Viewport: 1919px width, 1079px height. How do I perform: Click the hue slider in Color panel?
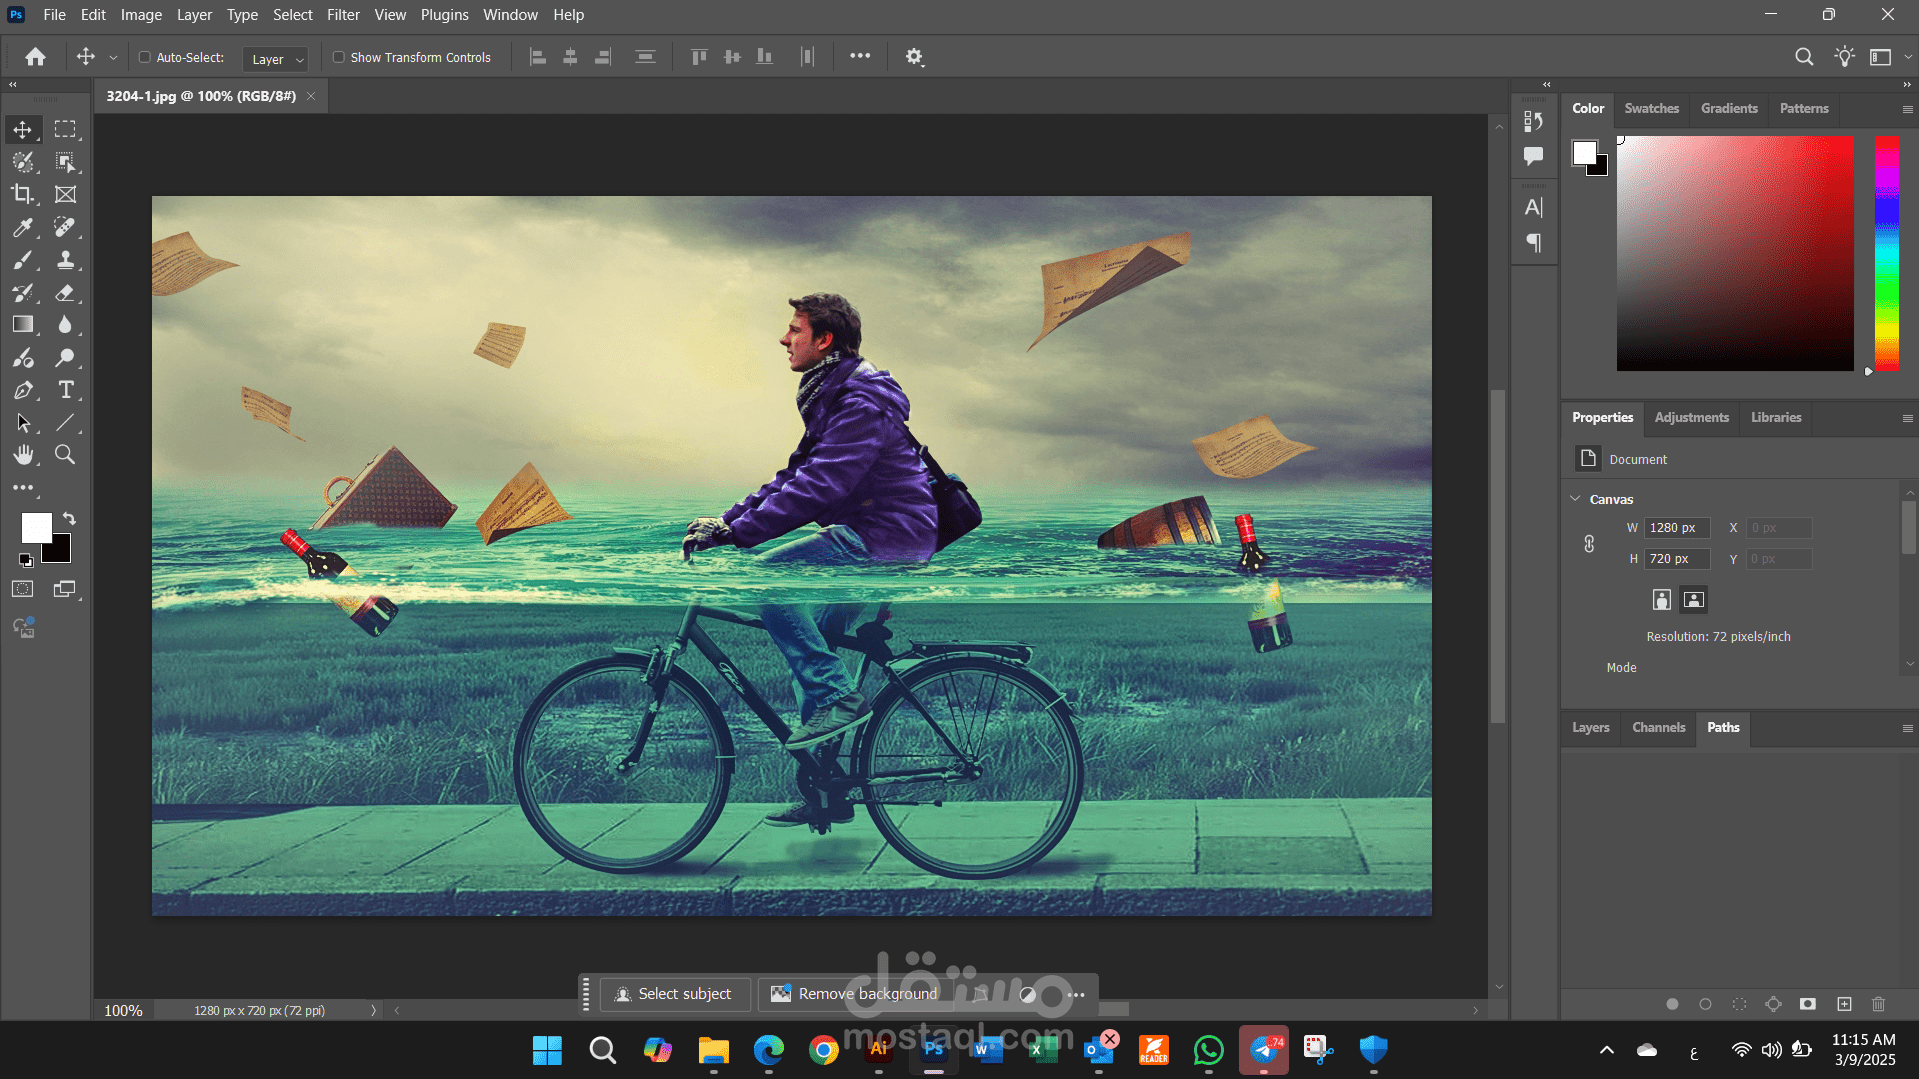[1886, 253]
